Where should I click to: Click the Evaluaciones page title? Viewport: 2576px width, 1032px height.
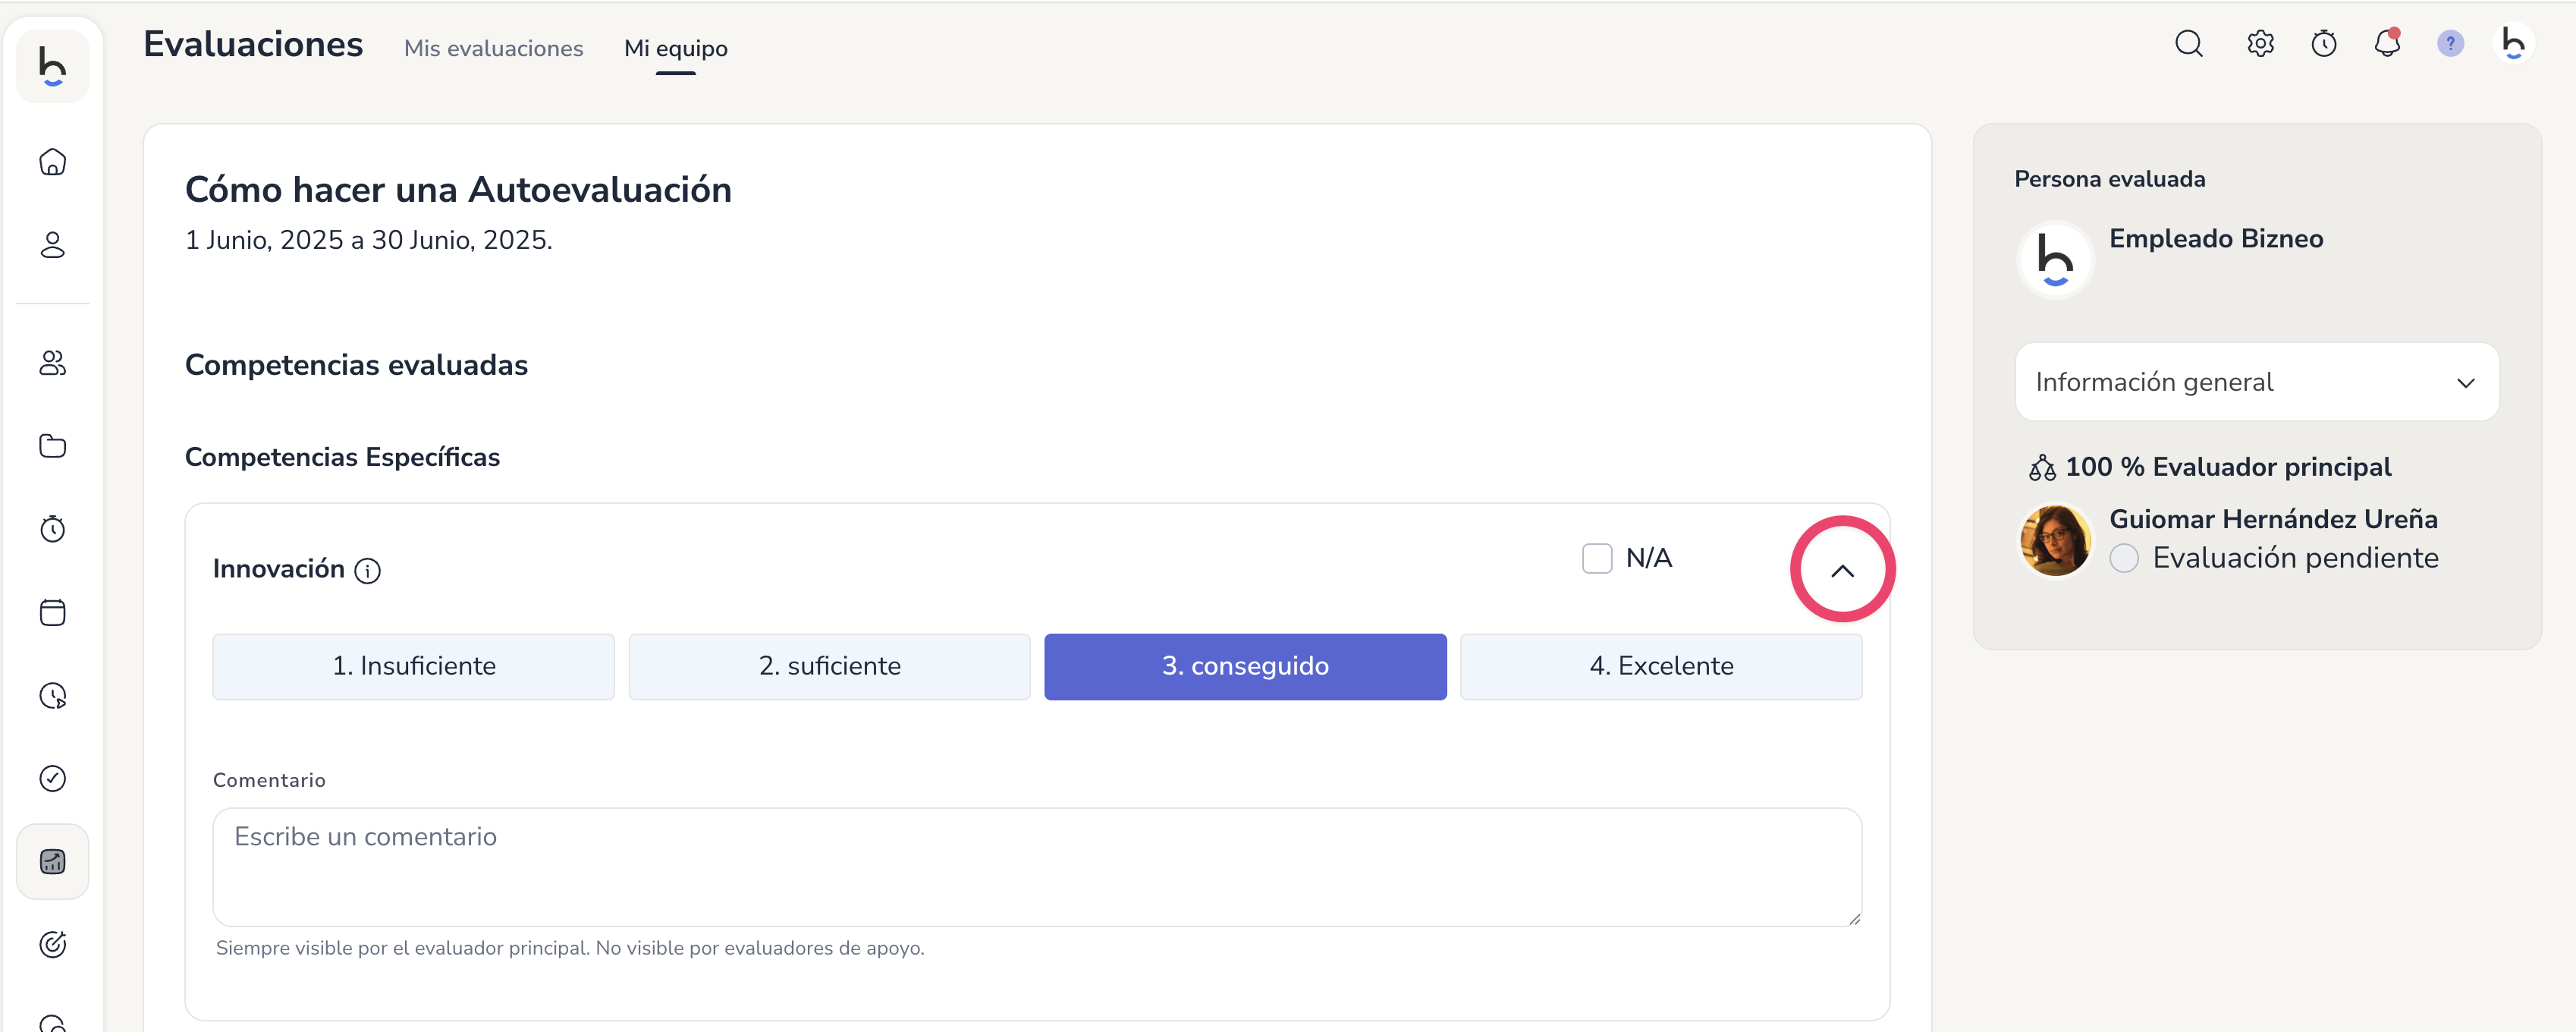pos(253,44)
